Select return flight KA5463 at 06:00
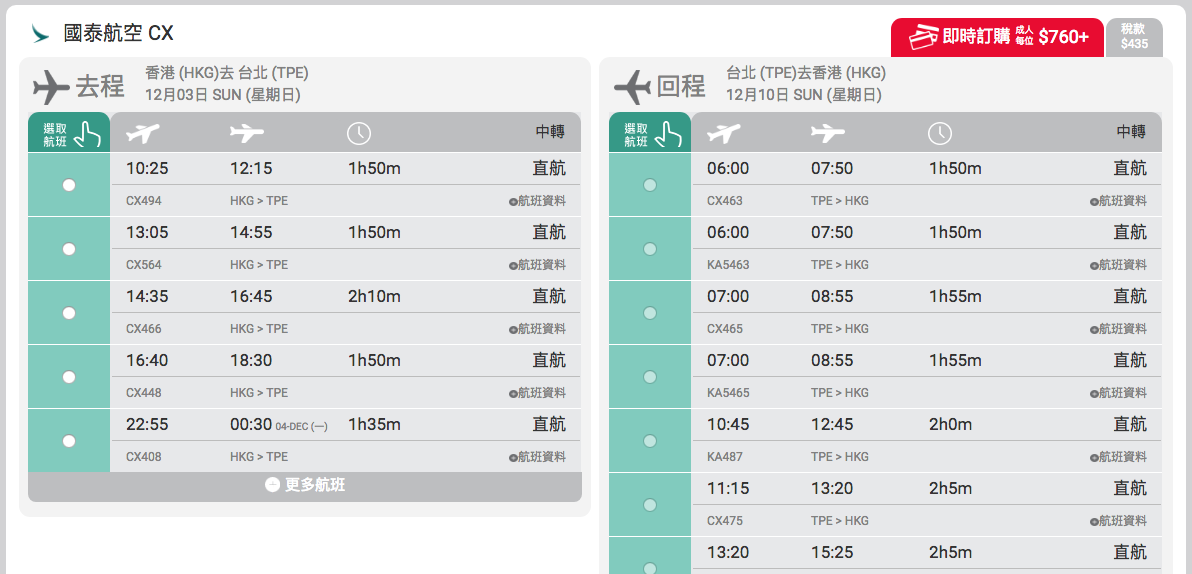1192x574 pixels. [650, 249]
